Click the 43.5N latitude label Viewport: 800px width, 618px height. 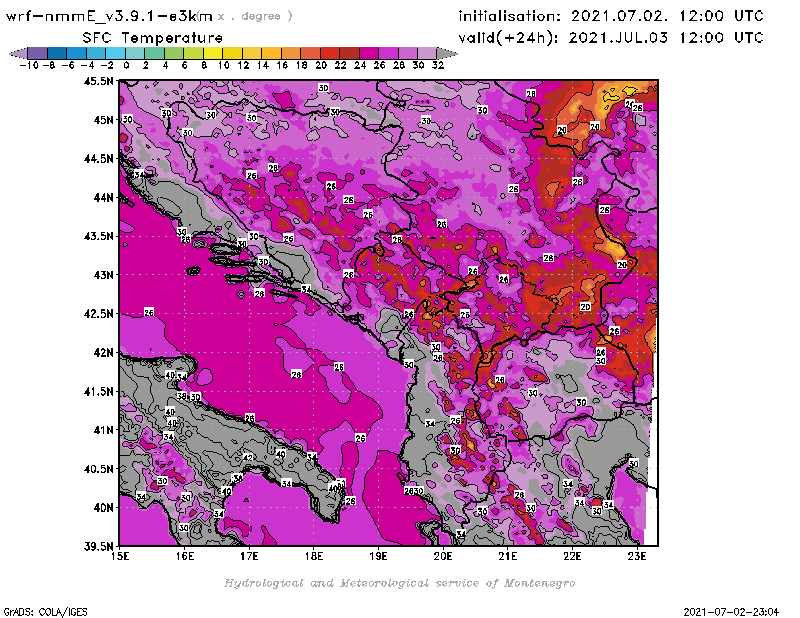(98, 236)
